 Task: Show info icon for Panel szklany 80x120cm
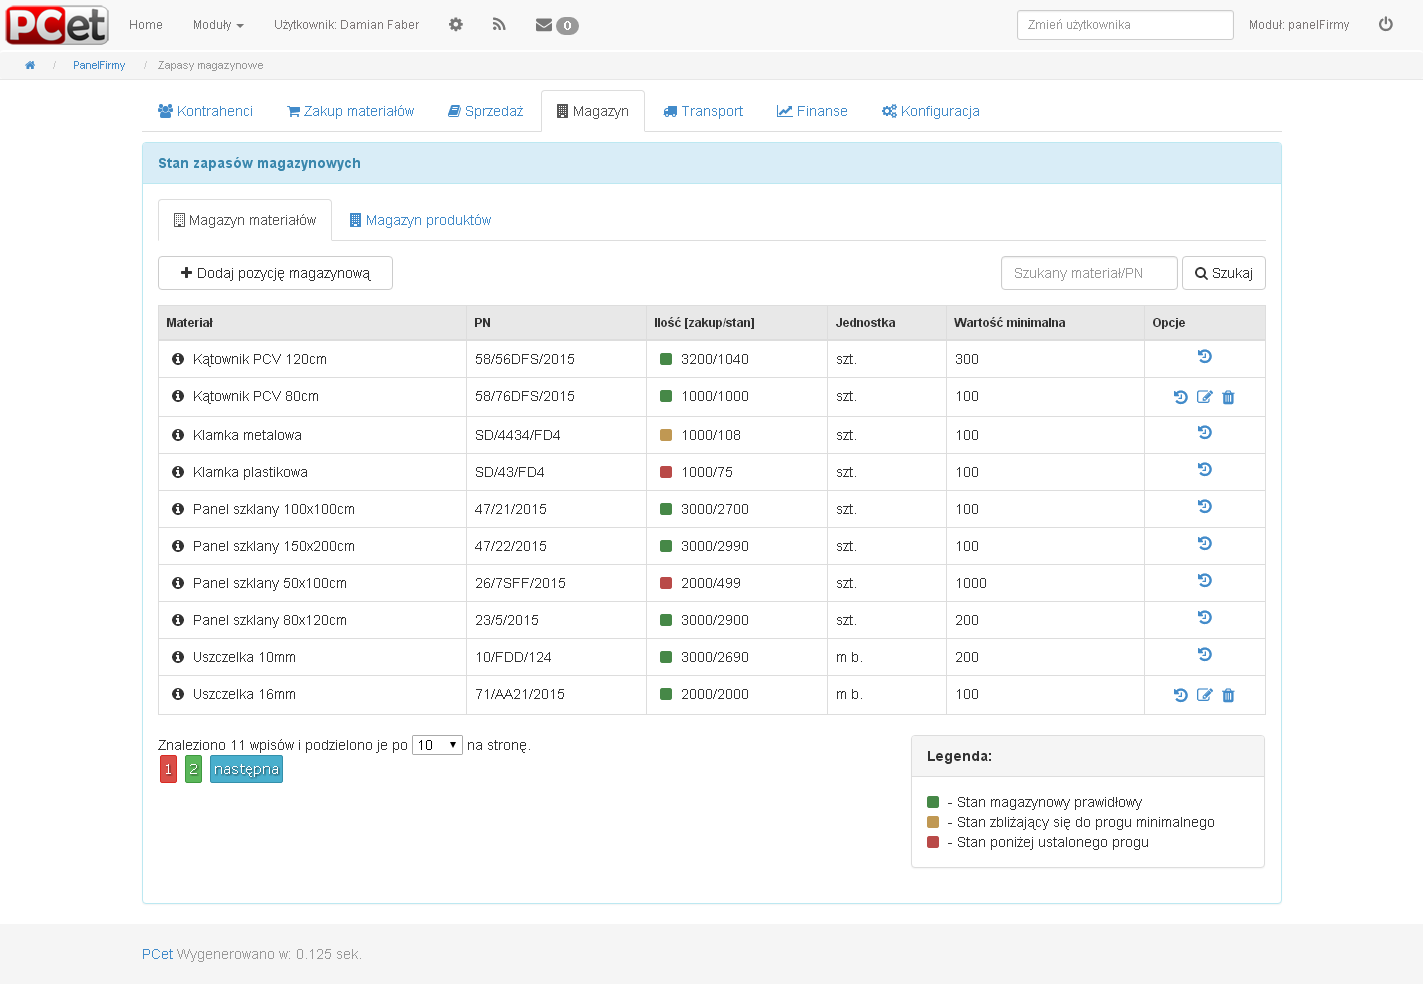[x=178, y=620]
